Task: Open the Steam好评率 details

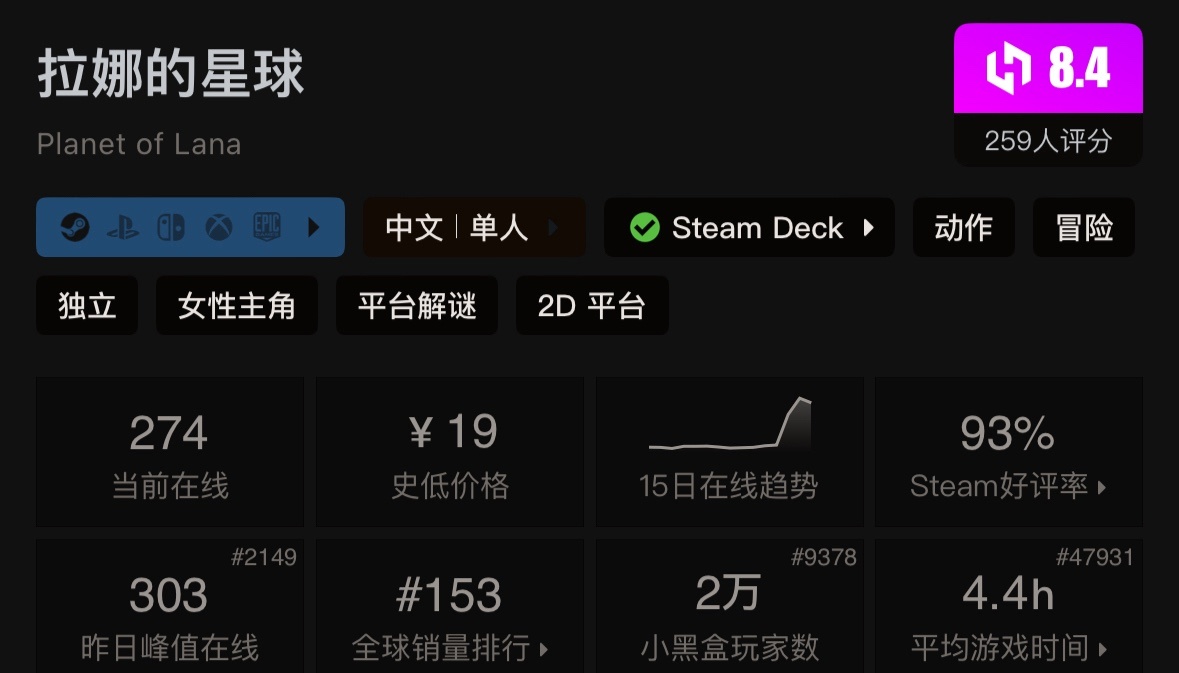Action: point(1008,486)
